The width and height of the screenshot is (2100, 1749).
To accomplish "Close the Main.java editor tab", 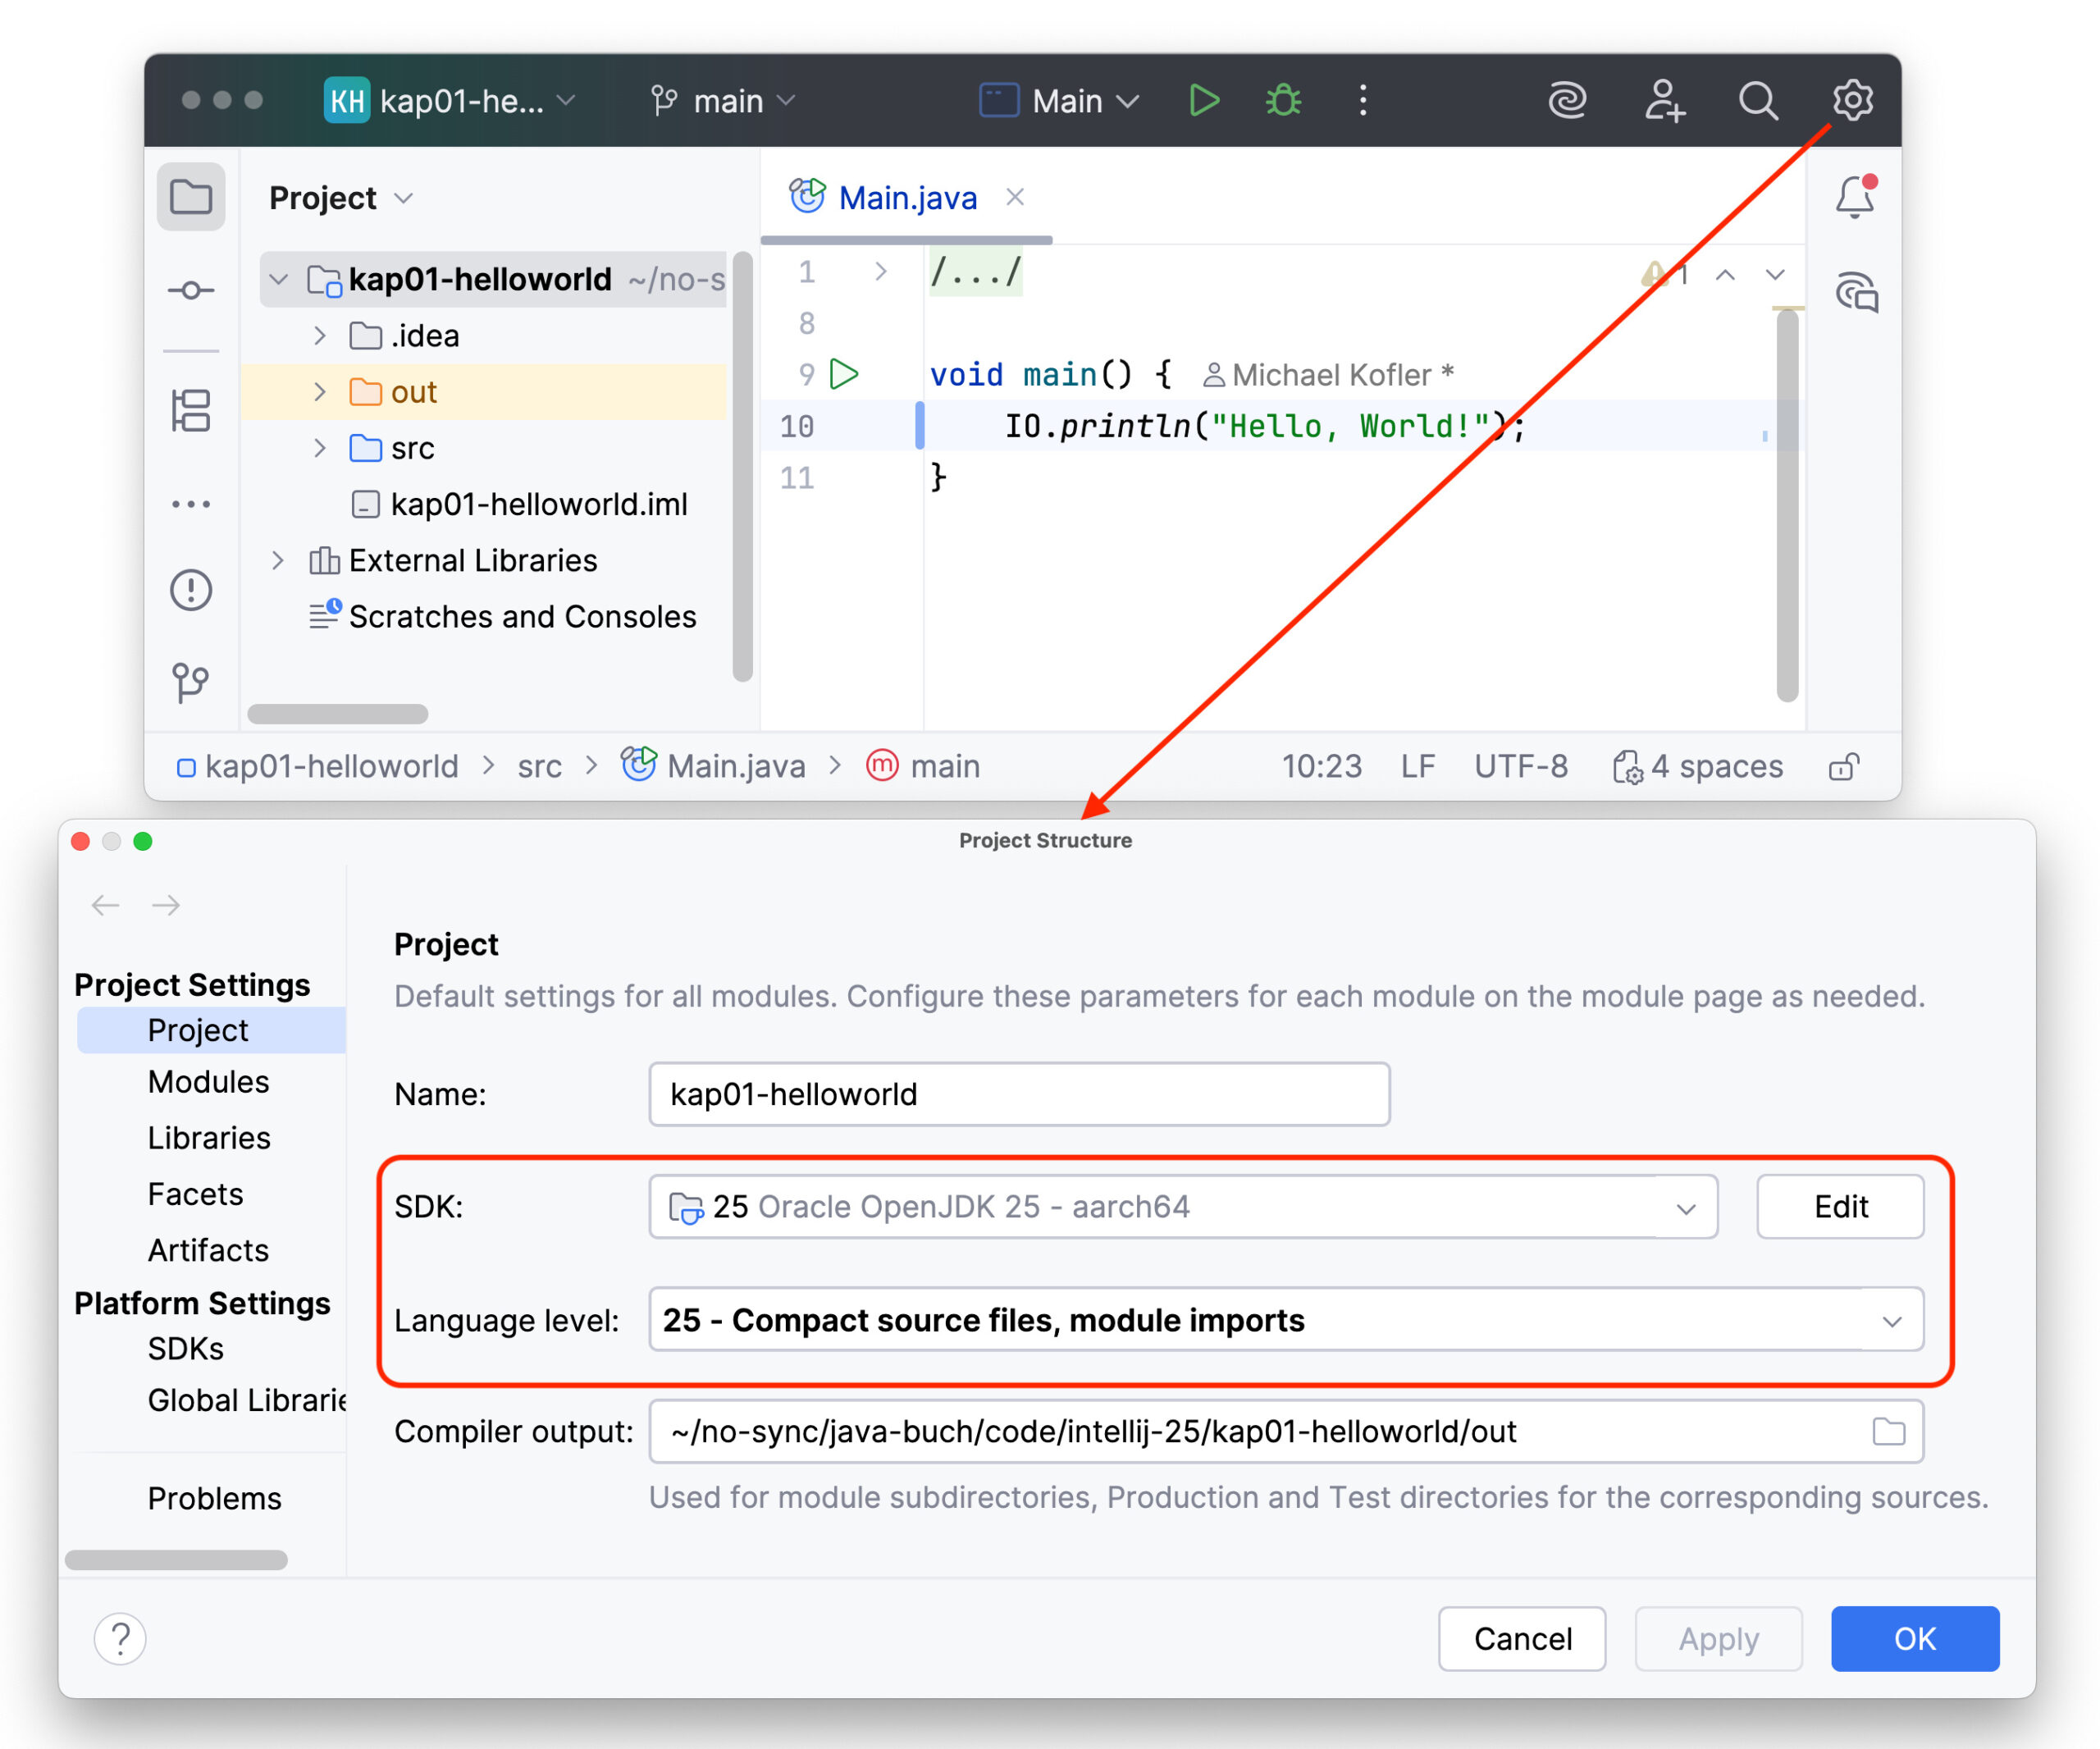I will click(x=1015, y=197).
